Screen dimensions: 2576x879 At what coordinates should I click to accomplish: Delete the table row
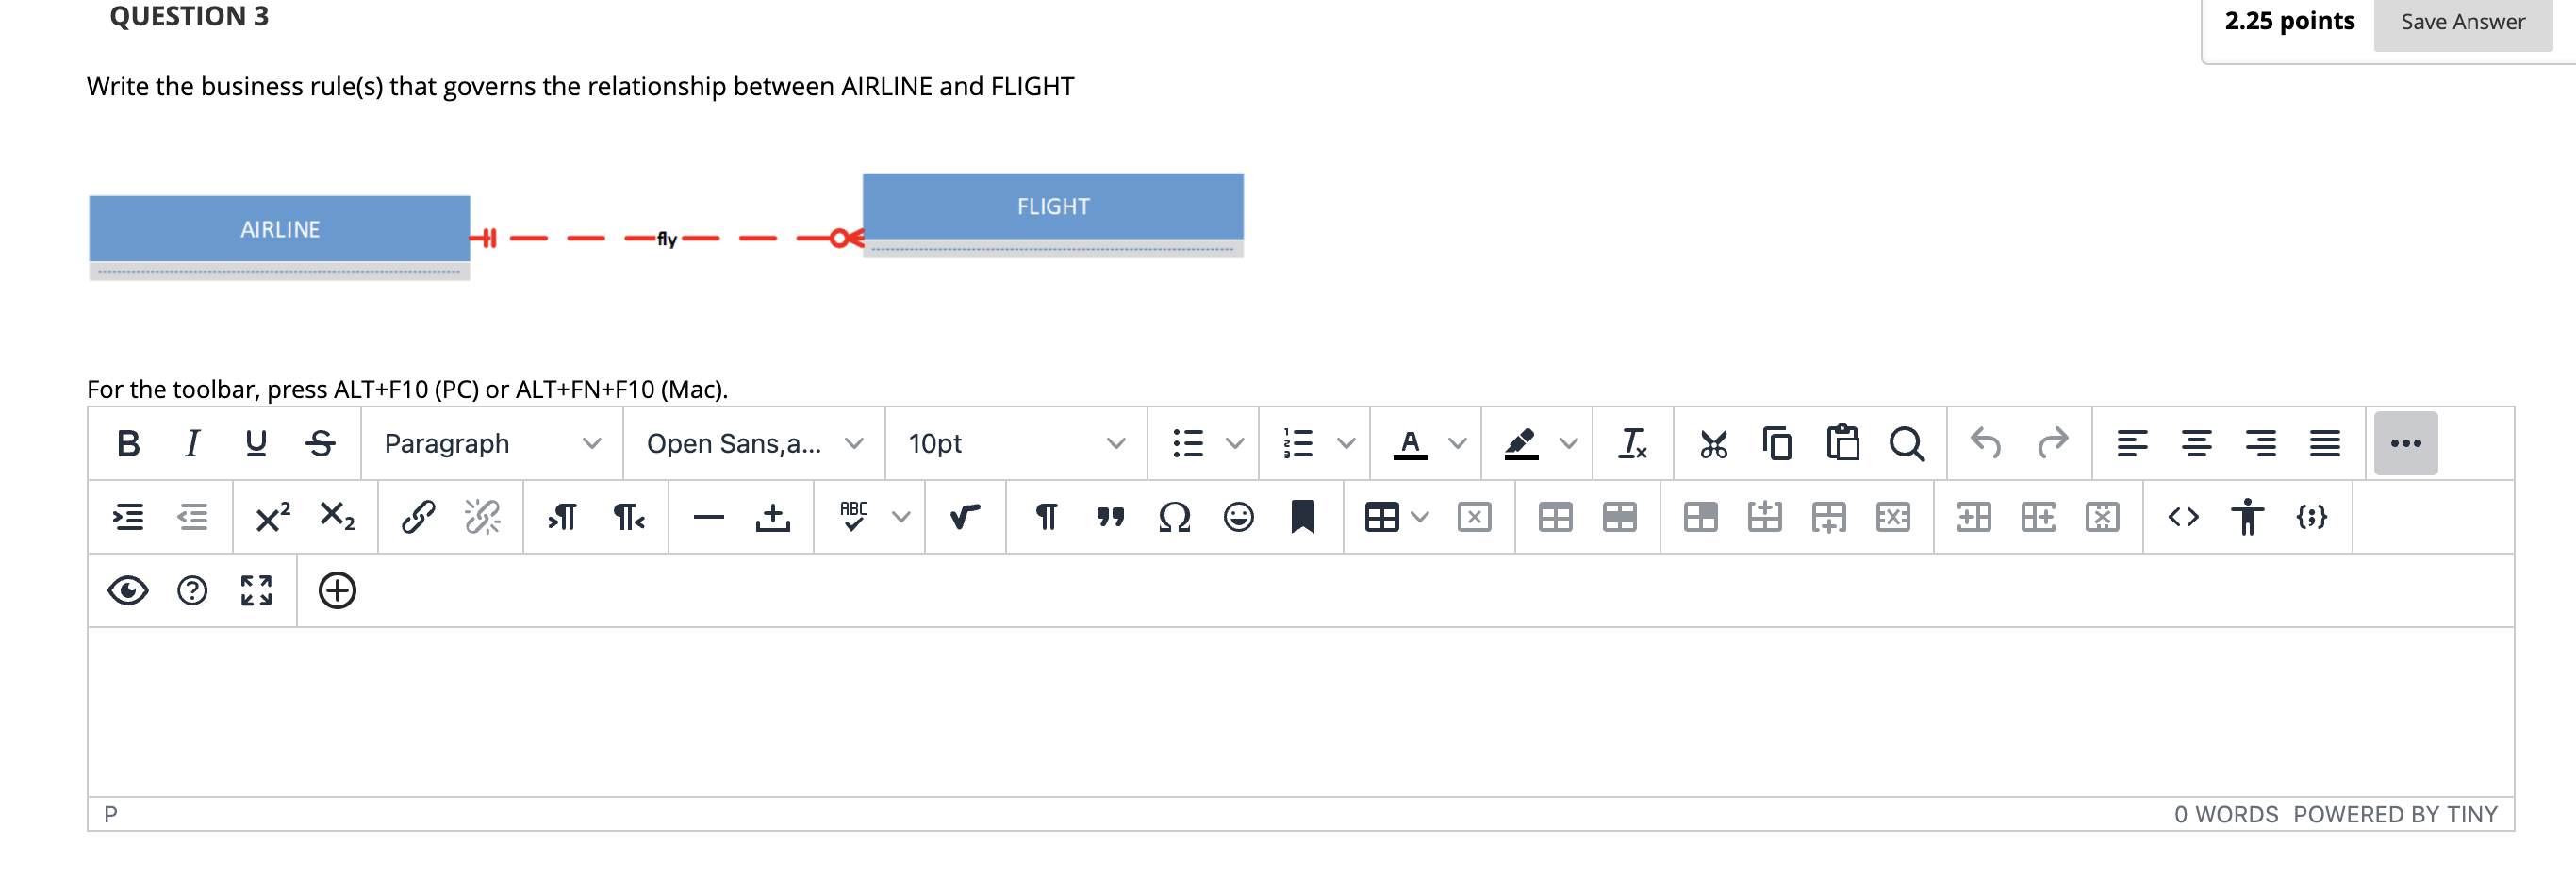[x=1892, y=517]
